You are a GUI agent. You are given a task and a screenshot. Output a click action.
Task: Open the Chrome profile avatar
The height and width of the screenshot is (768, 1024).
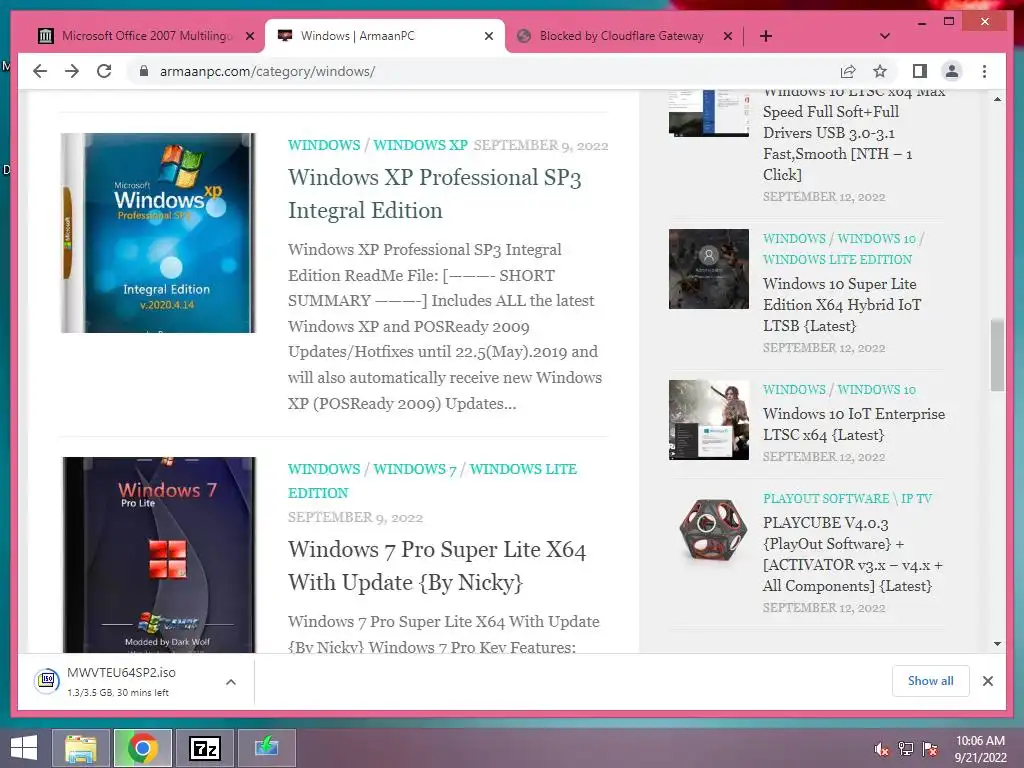952,71
